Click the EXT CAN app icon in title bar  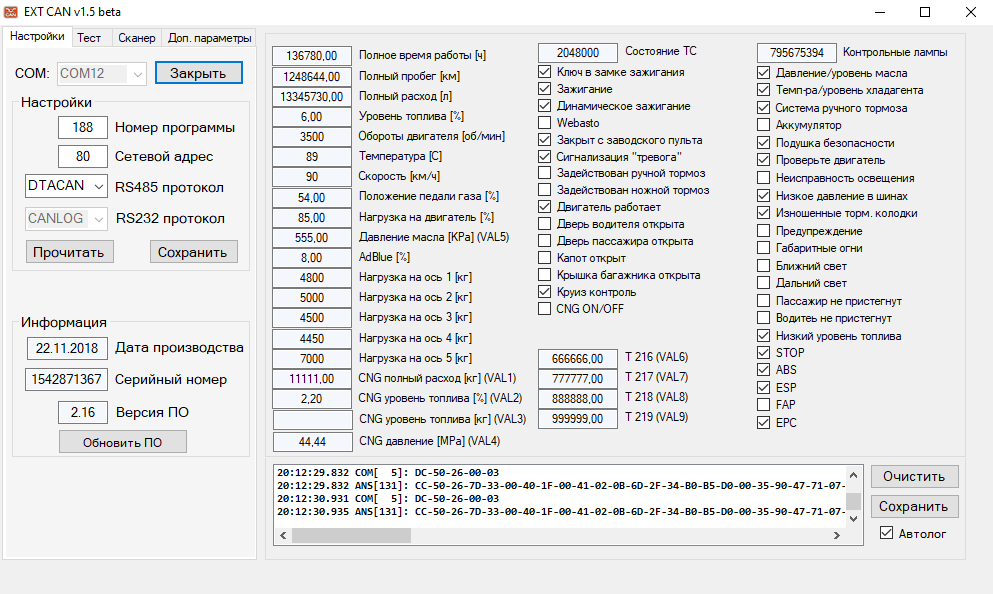click(14, 12)
